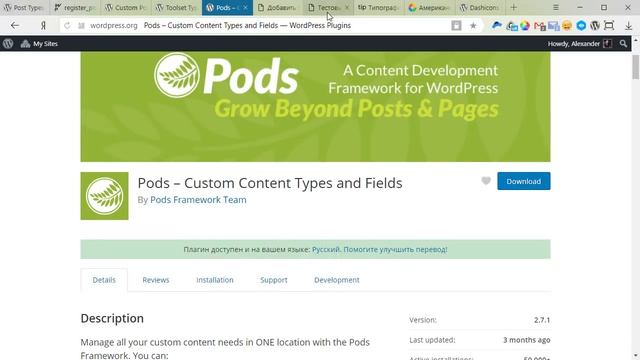Open reader mode icon in address bar

click(456, 25)
